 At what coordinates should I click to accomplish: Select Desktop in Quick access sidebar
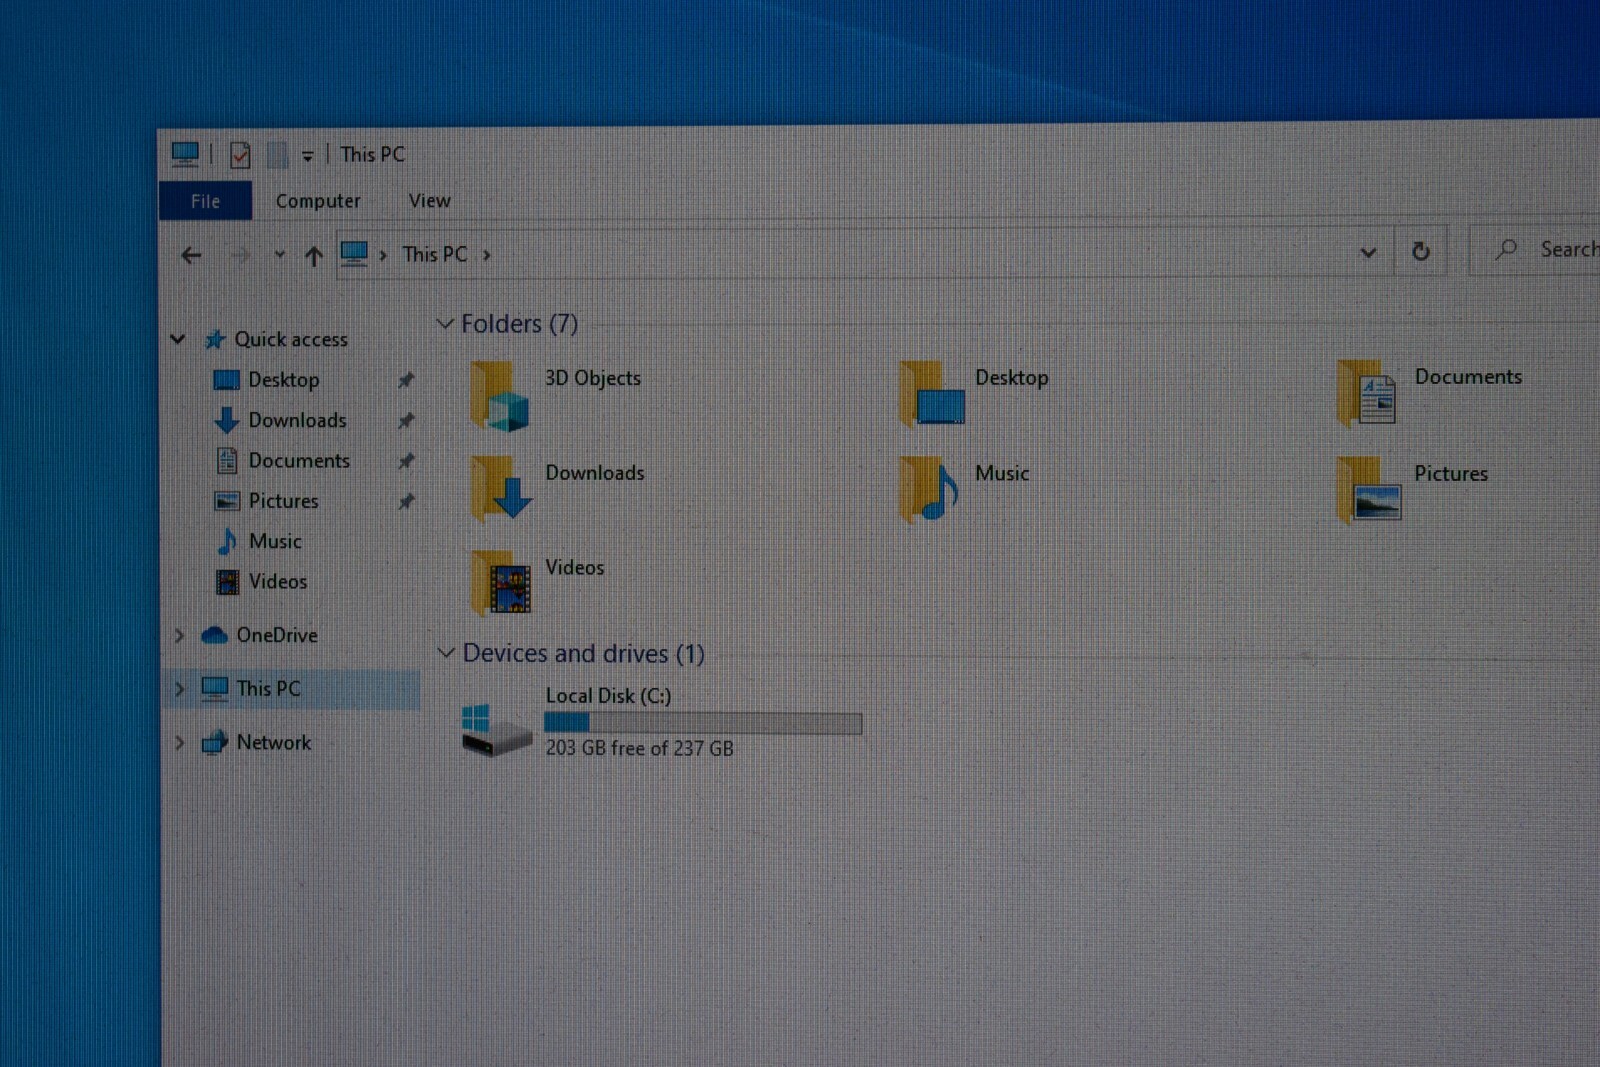click(284, 380)
